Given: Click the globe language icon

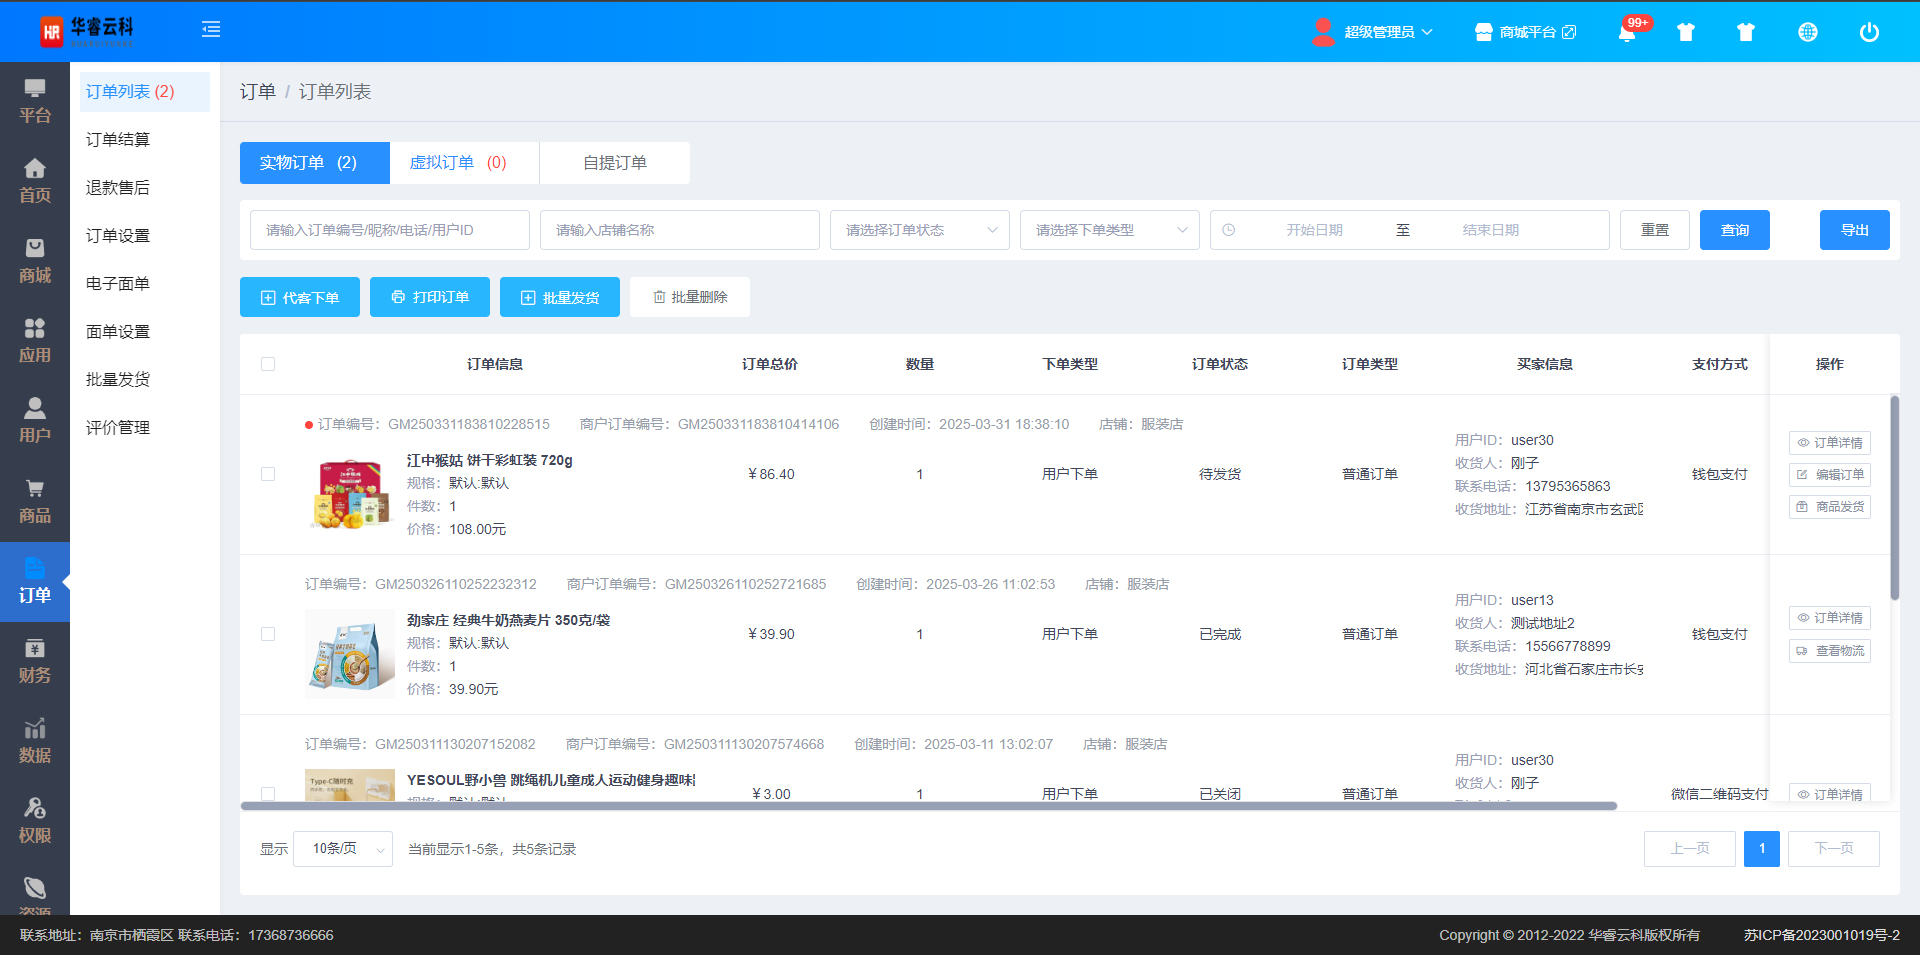Looking at the screenshot, I should [1807, 32].
